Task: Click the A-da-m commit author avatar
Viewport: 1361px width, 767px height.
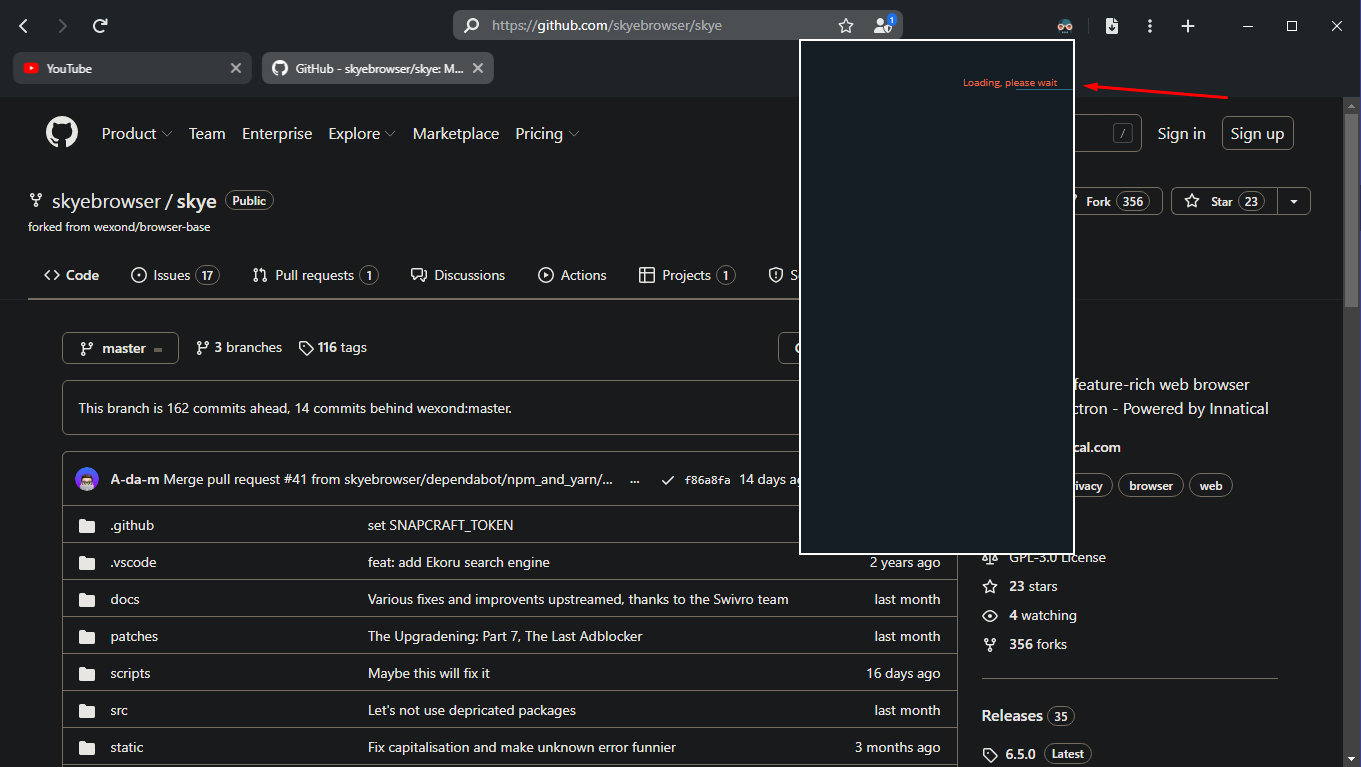Action: pyautogui.click(x=86, y=479)
